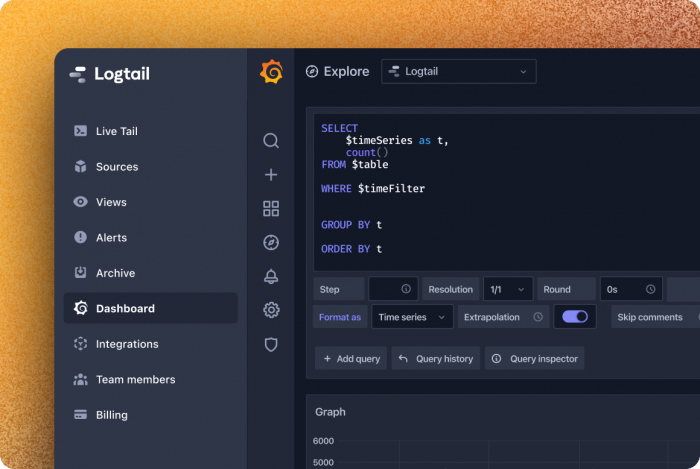700x469 pixels.
Task: Open Alerts in Logtail menu
Action: (x=150, y=237)
